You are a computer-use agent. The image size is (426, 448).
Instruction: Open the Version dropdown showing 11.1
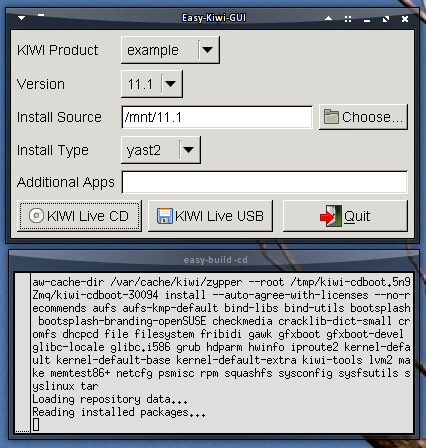point(152,84)
